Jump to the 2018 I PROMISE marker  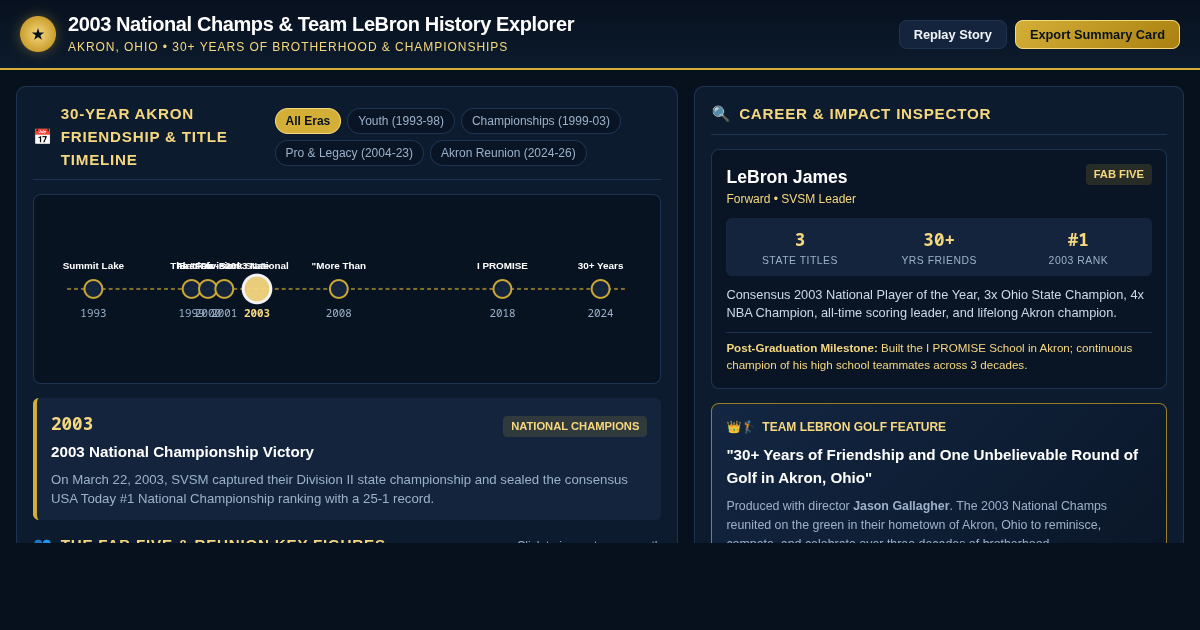(502, 289)
